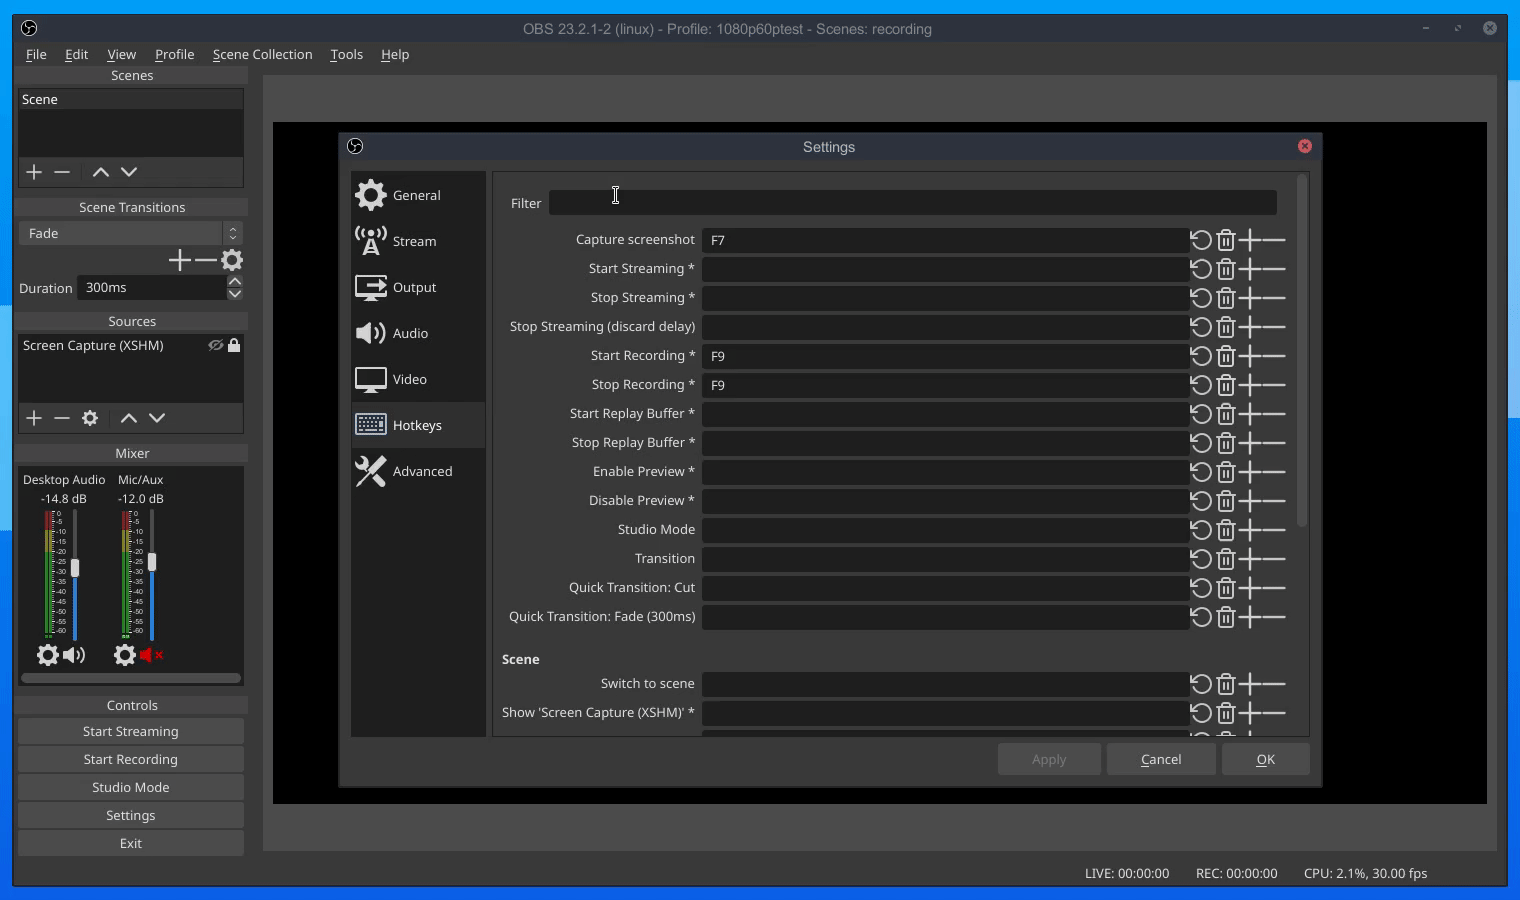Adjust Desktop Audio volume slider
Viewport: 1520px width, 900px height.
(x=74, y=568)
